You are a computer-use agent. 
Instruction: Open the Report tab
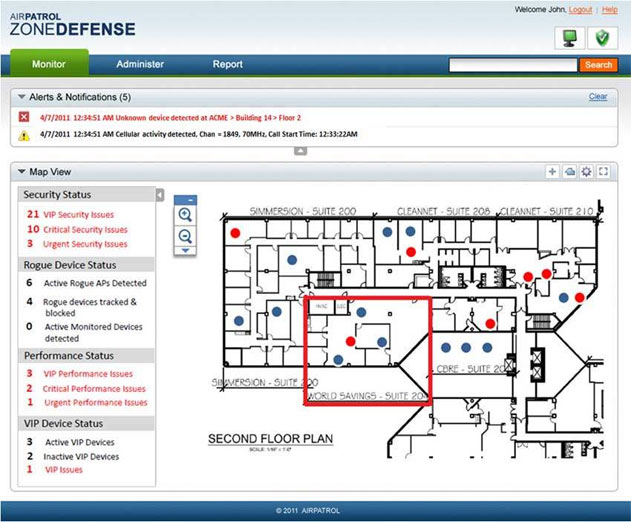pyautogui.click(x=228, y=64)
